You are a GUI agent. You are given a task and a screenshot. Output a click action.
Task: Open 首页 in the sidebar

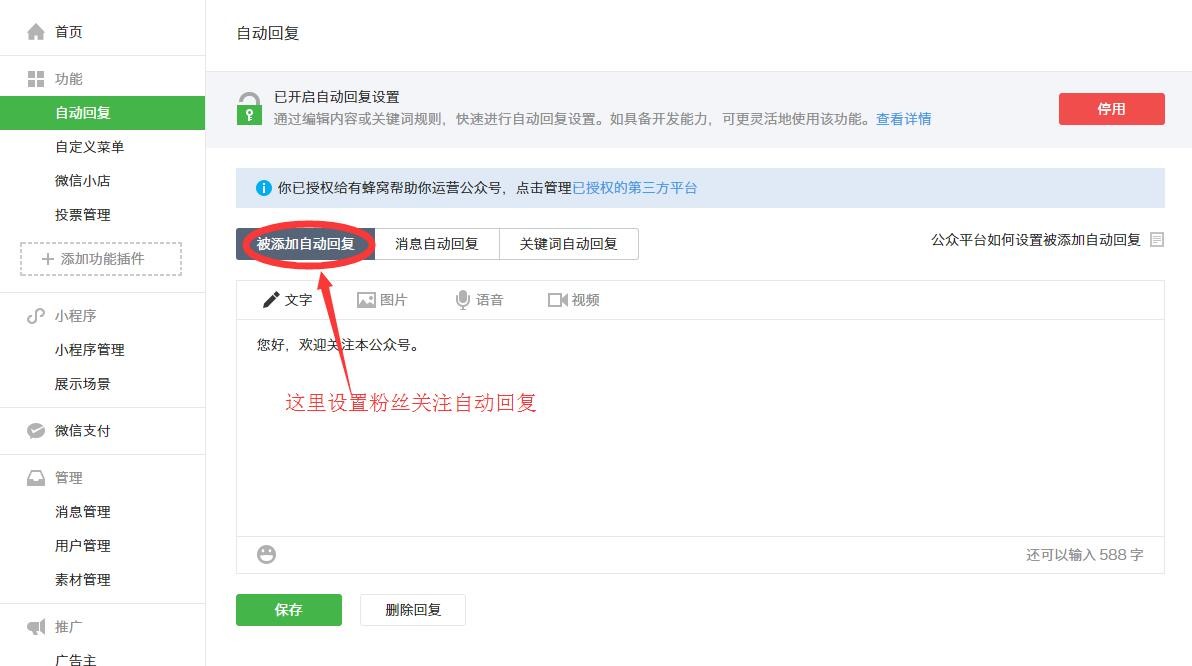[x=68, y=32]
